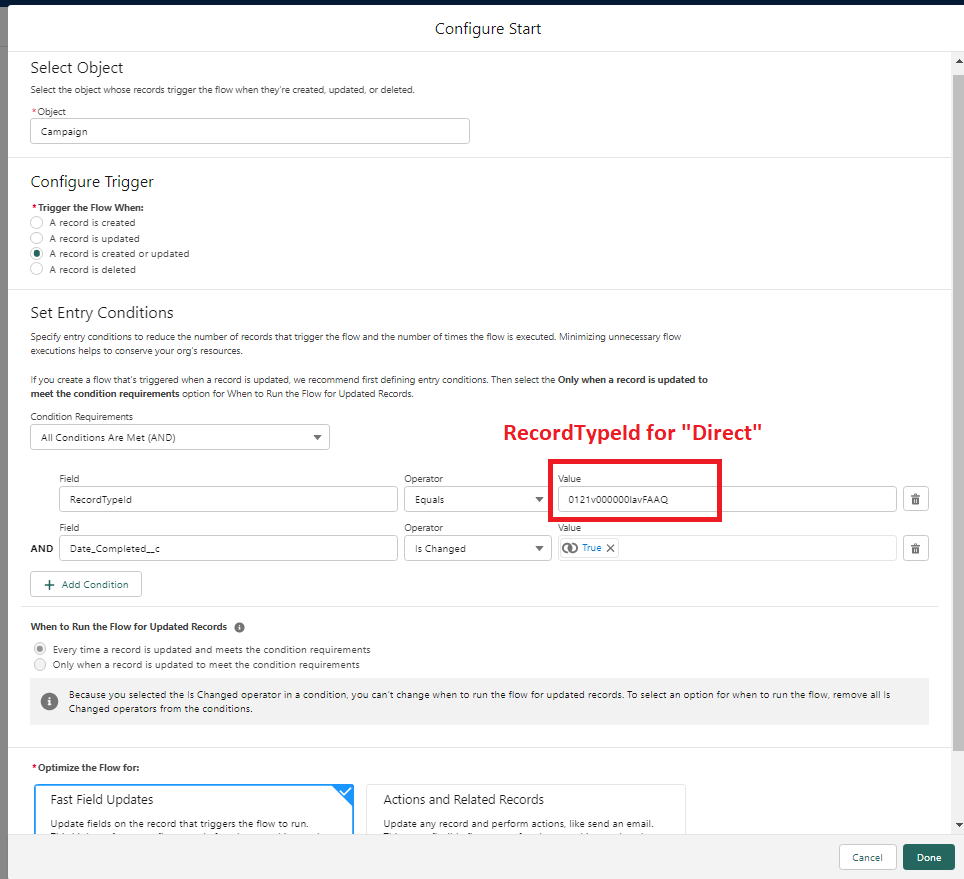This screenshot has height=879, width=964.
Task: Select 'A record is deleted' trigger
Action: coord(37,270)
